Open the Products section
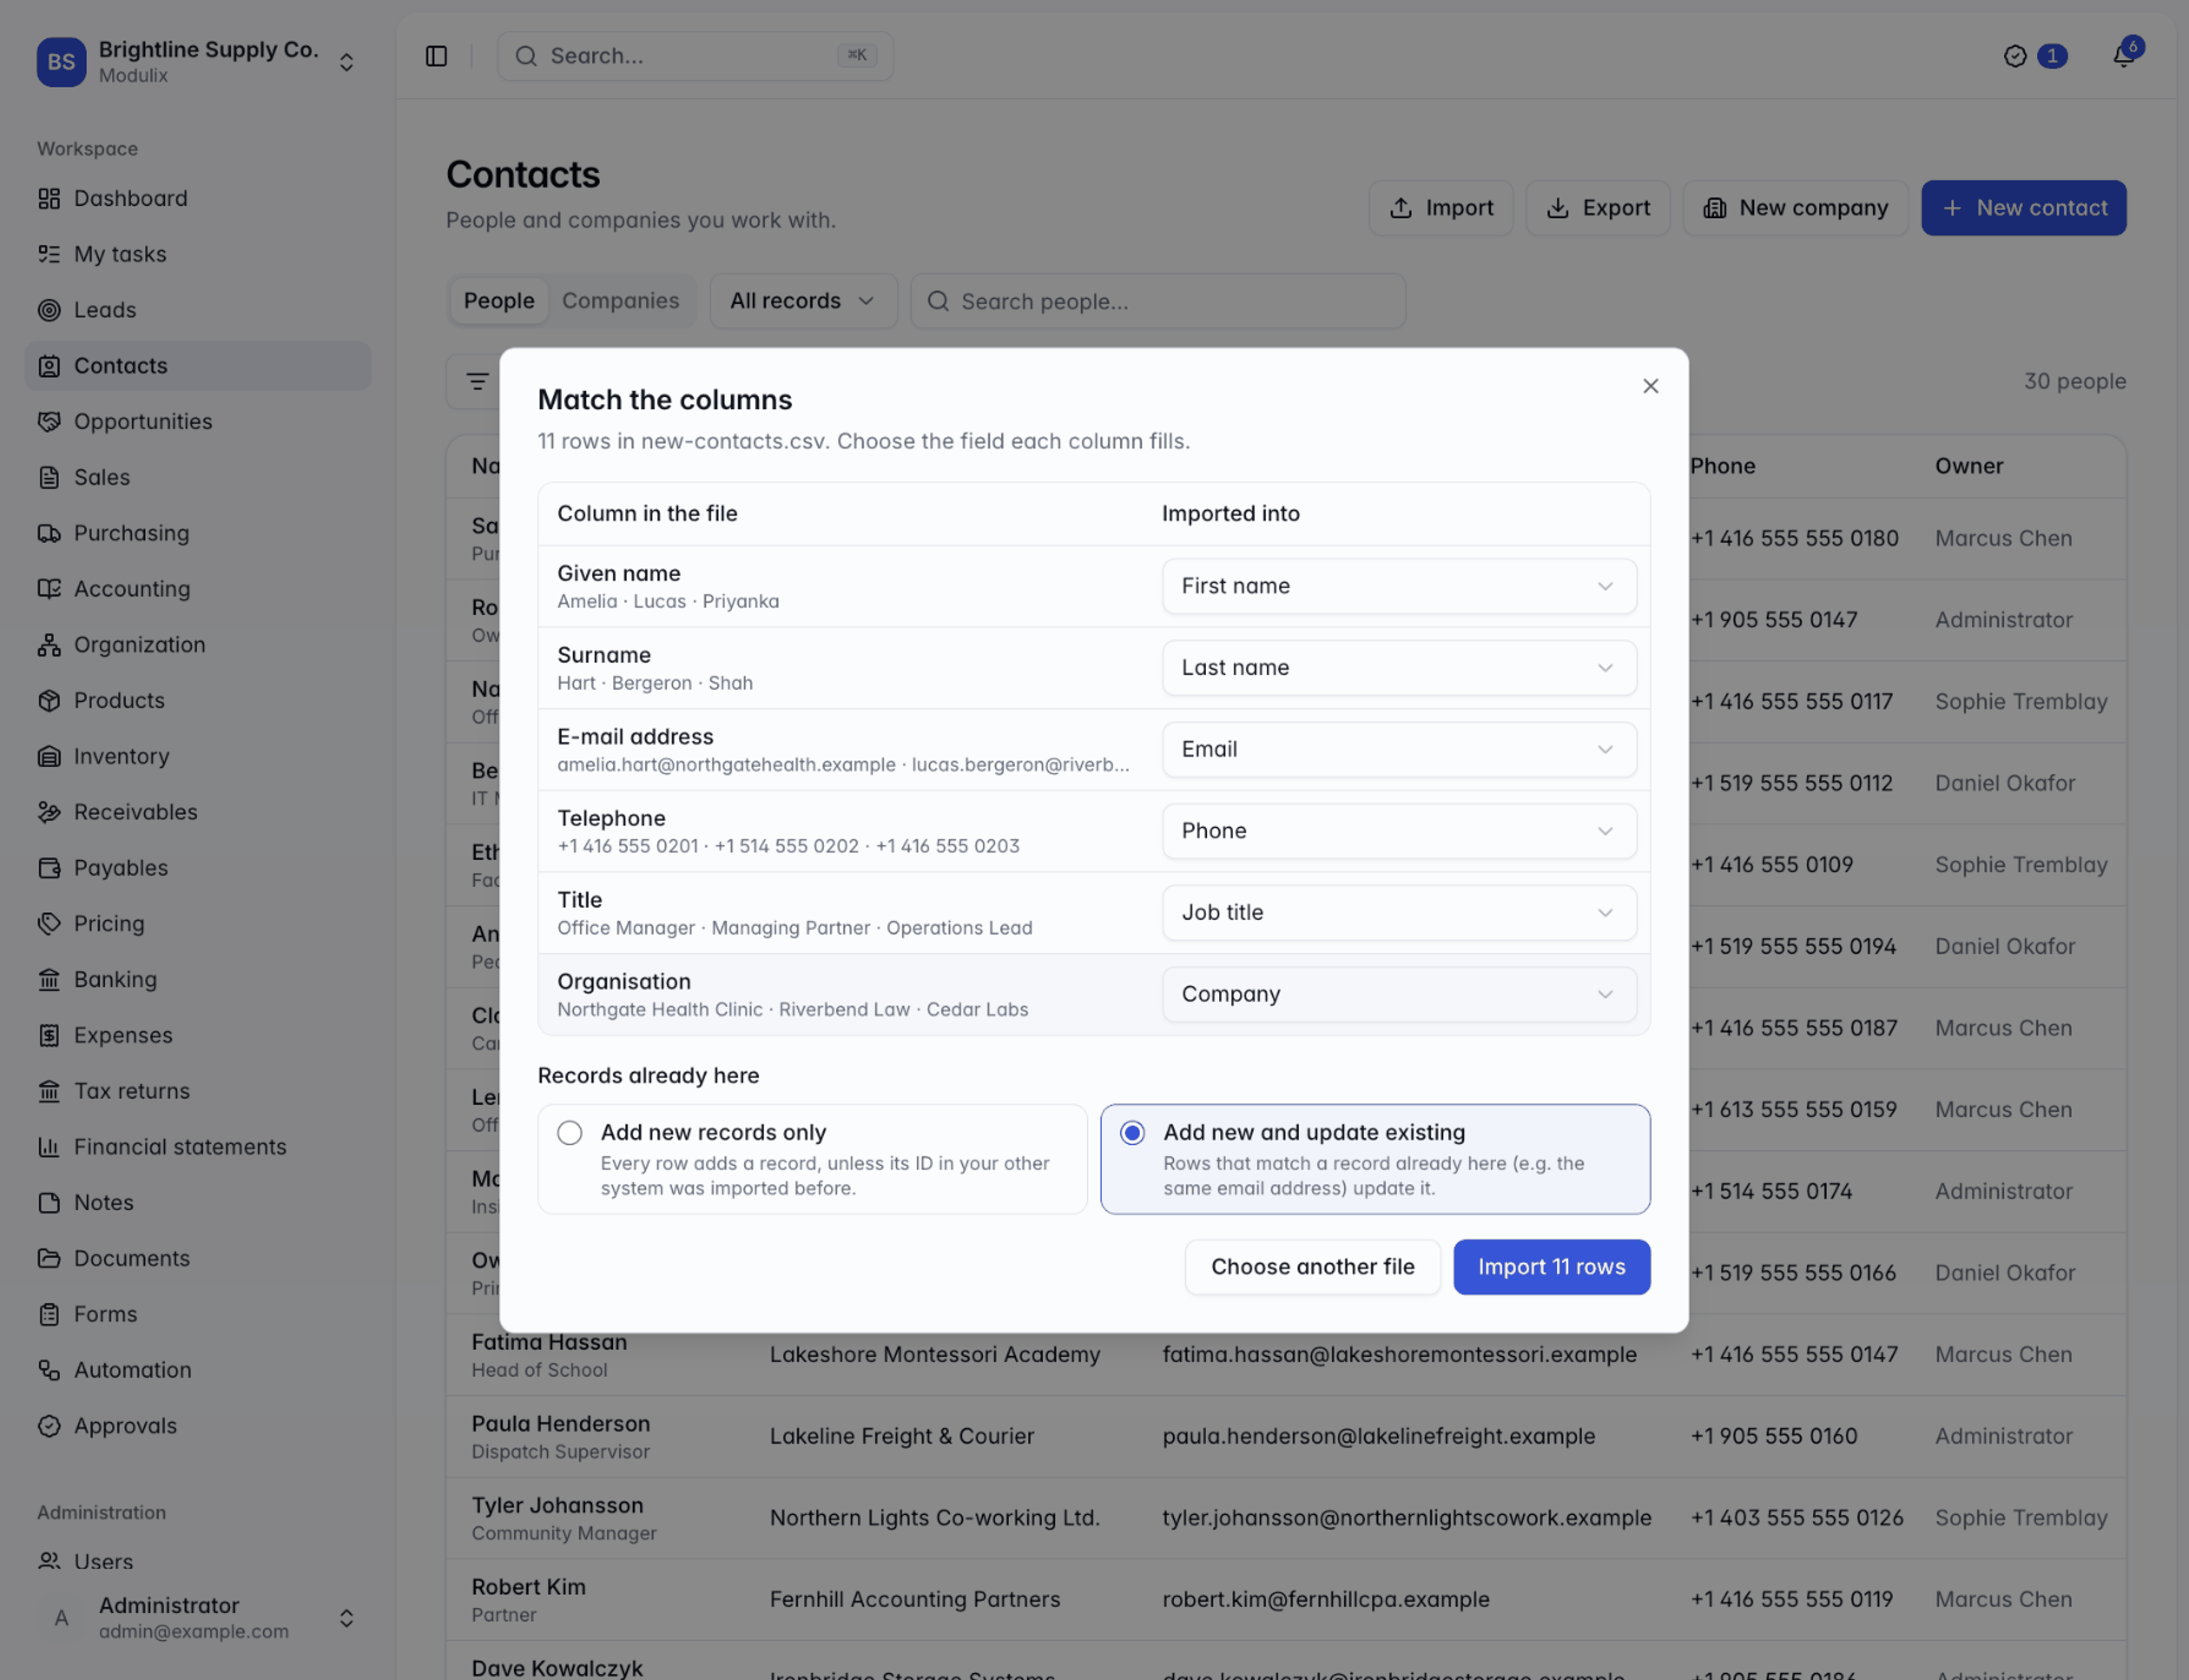Image resolution: width=2189 pixels, height=1680 pixels. pos(197,700)
